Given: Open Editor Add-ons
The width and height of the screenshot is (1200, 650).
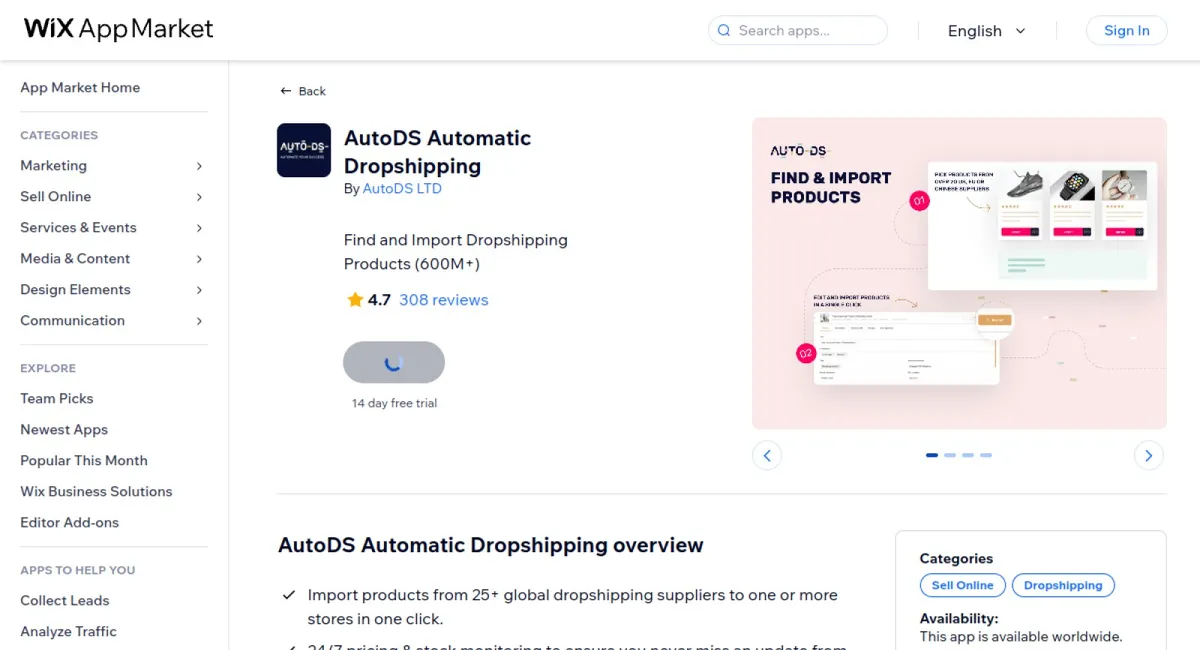Looking at the screenshot, I should [x=69, y=522].
